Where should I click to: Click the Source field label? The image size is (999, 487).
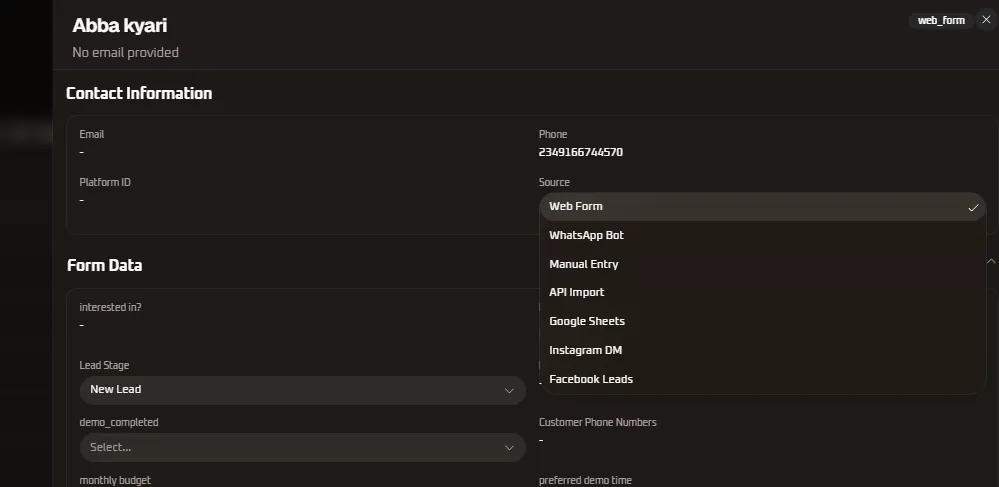554,182
